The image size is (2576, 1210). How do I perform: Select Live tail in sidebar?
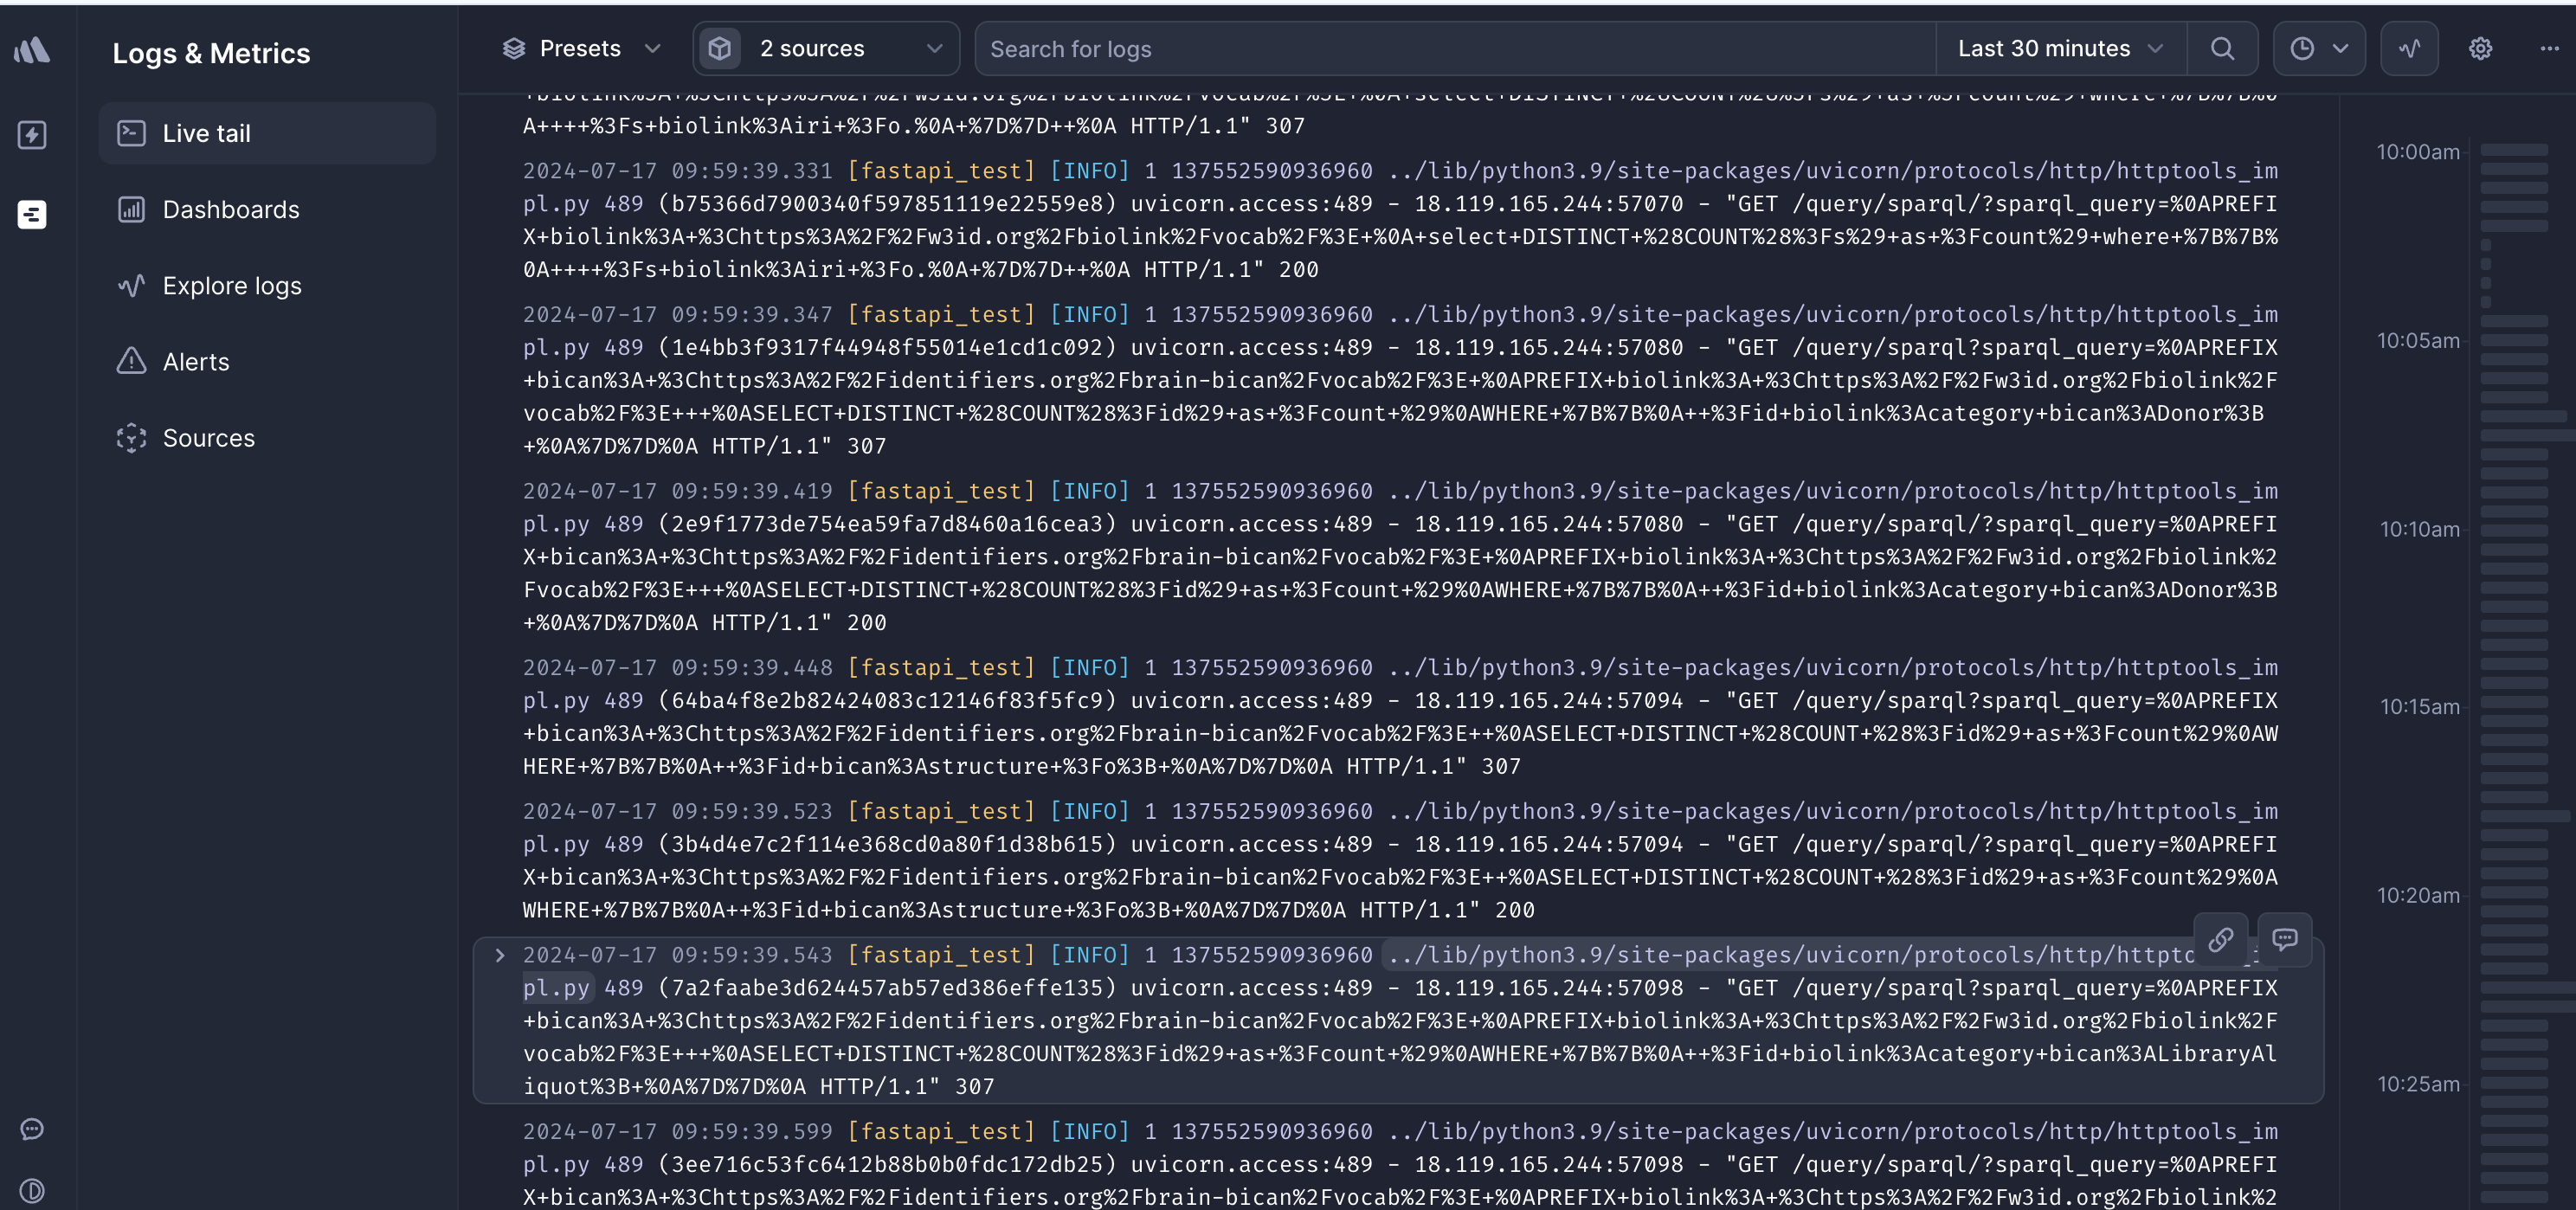tap(267, 133)
